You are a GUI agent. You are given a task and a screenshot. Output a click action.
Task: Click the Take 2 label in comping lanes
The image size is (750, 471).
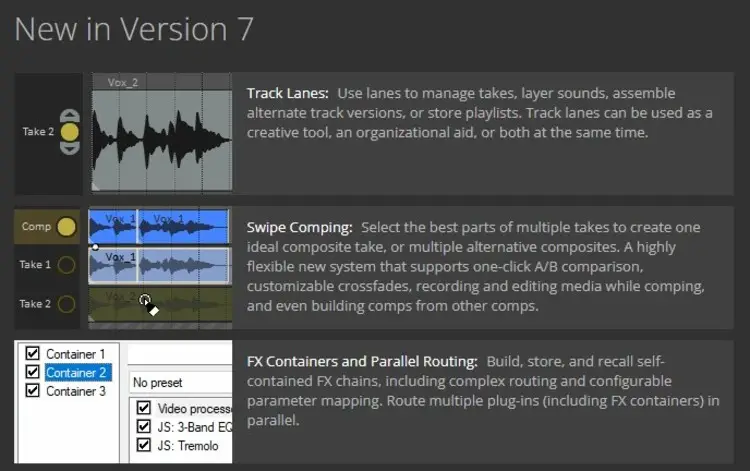click(x=35, y=304)
